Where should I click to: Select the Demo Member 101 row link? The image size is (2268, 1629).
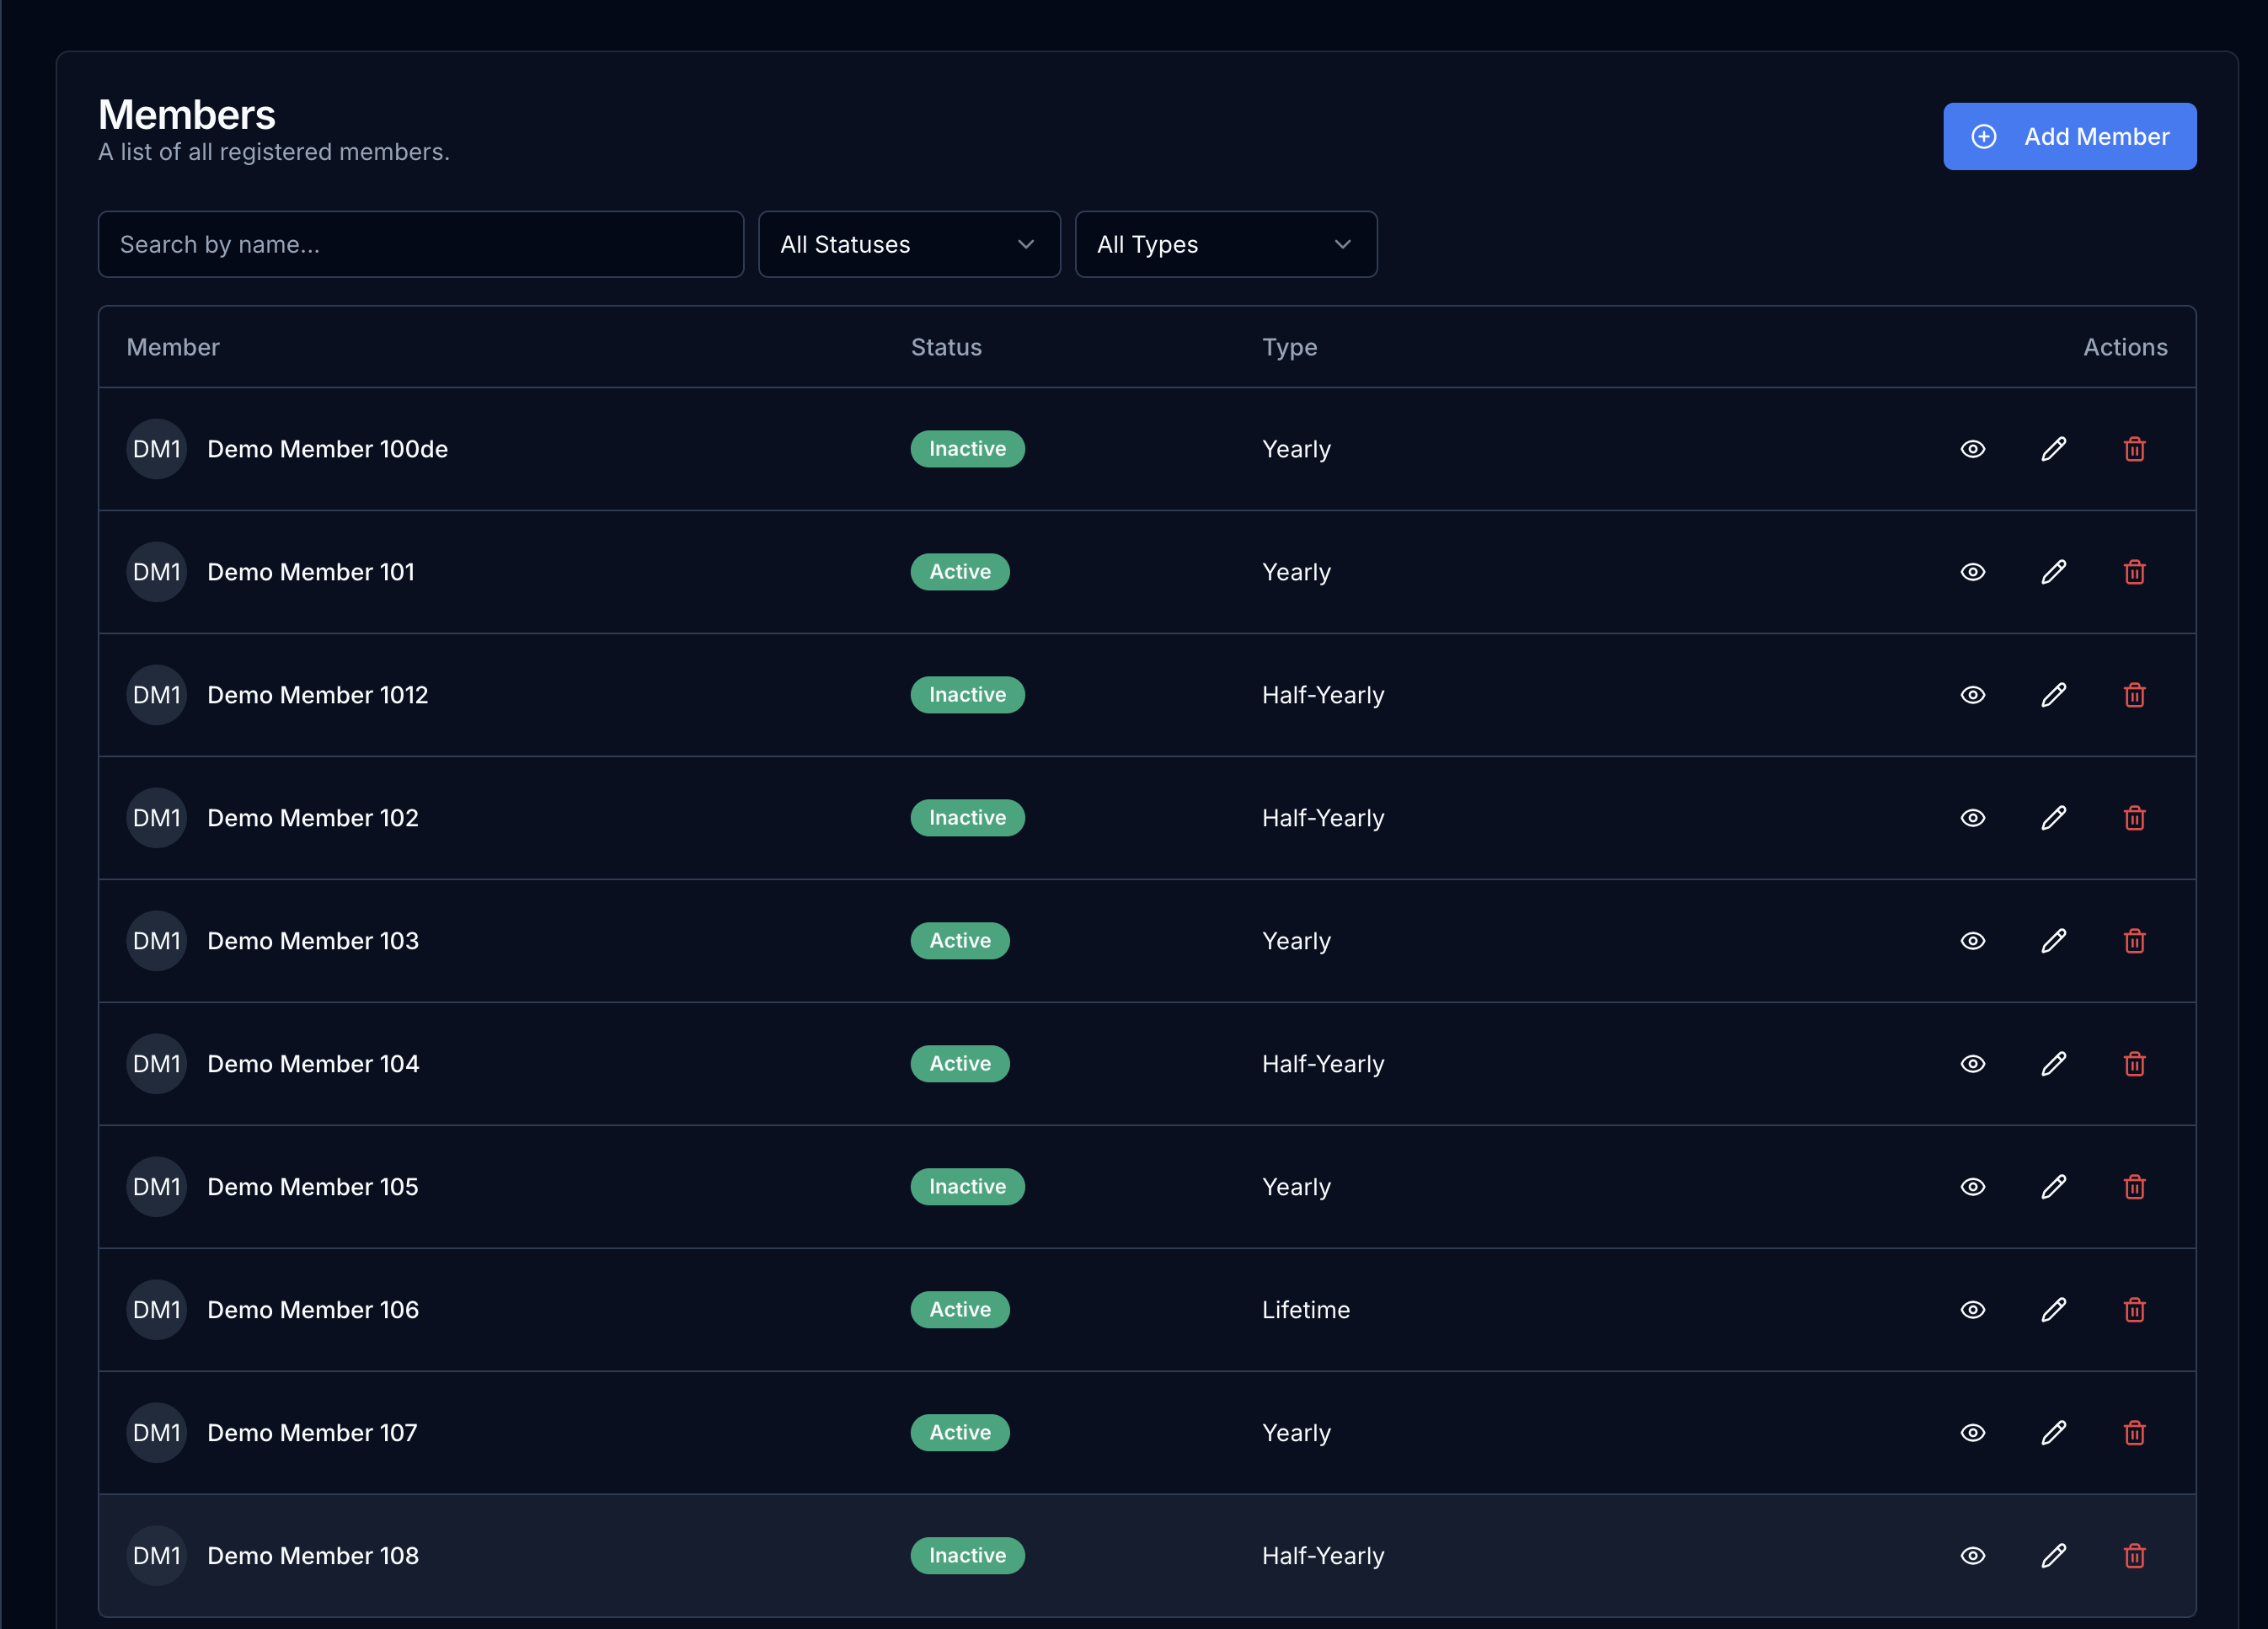click(311, 572)
